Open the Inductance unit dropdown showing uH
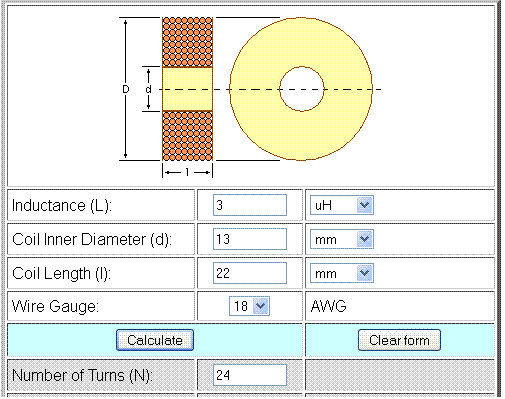This screenshot has width=505, height=399. (342, 205)
